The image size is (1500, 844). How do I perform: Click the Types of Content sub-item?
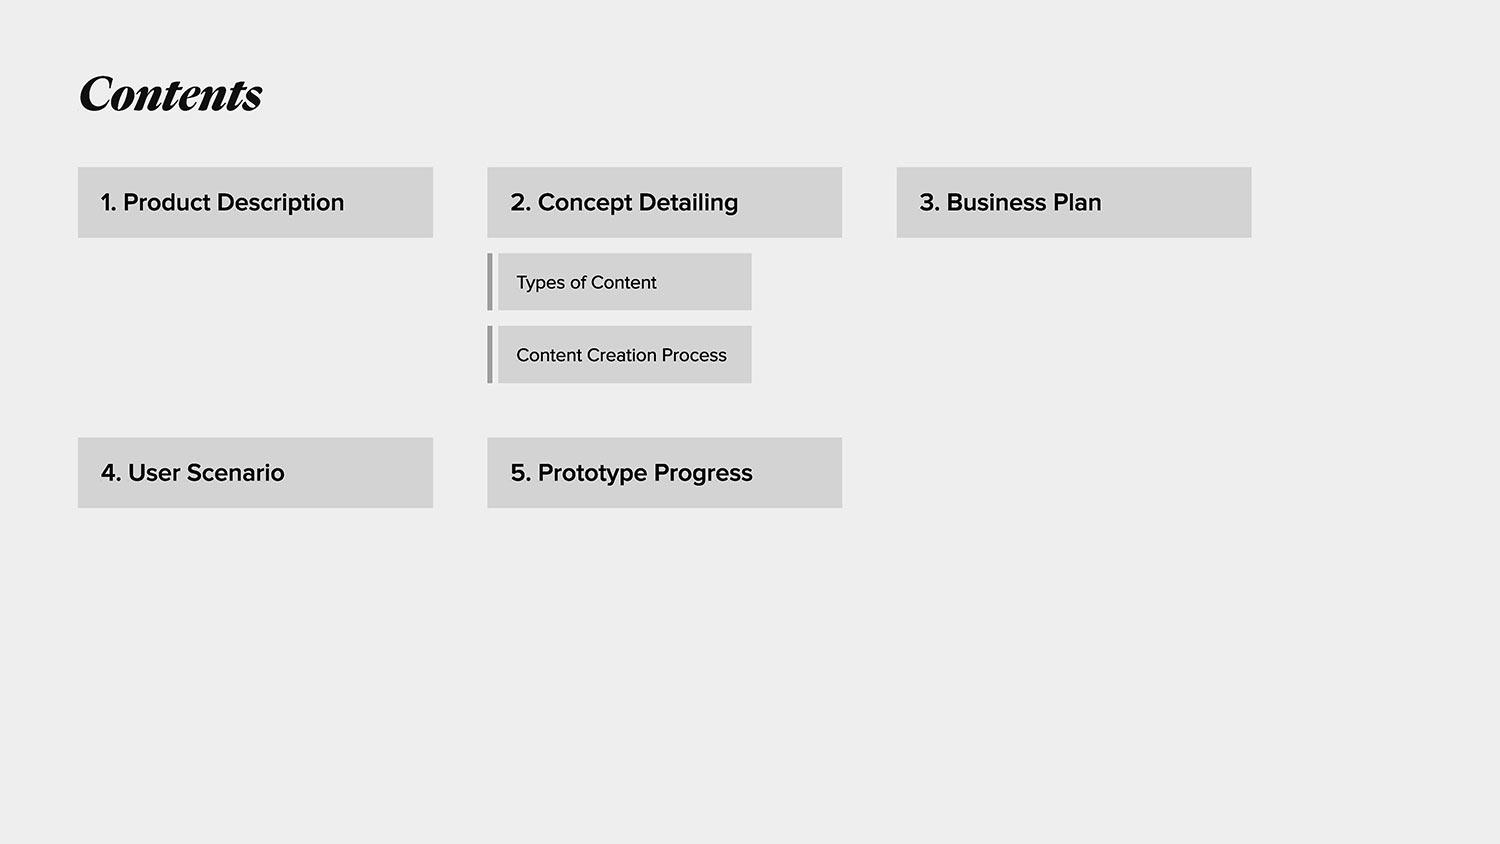(x=624, y=282)
